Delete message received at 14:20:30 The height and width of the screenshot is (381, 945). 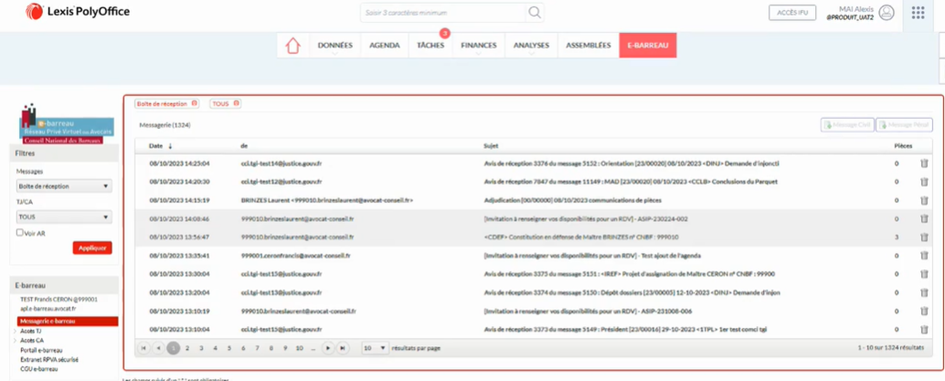point(924,181)
